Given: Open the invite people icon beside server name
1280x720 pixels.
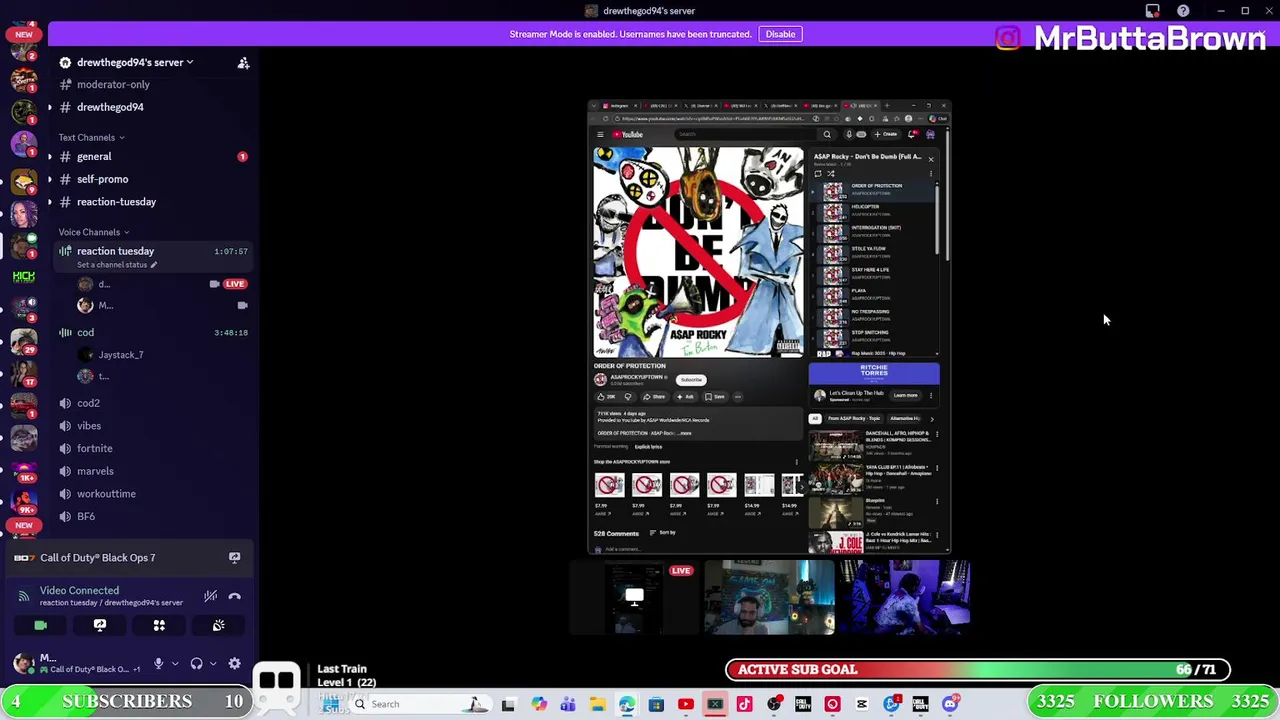Looking at the screenshot, I should click(x=243, y=63).
